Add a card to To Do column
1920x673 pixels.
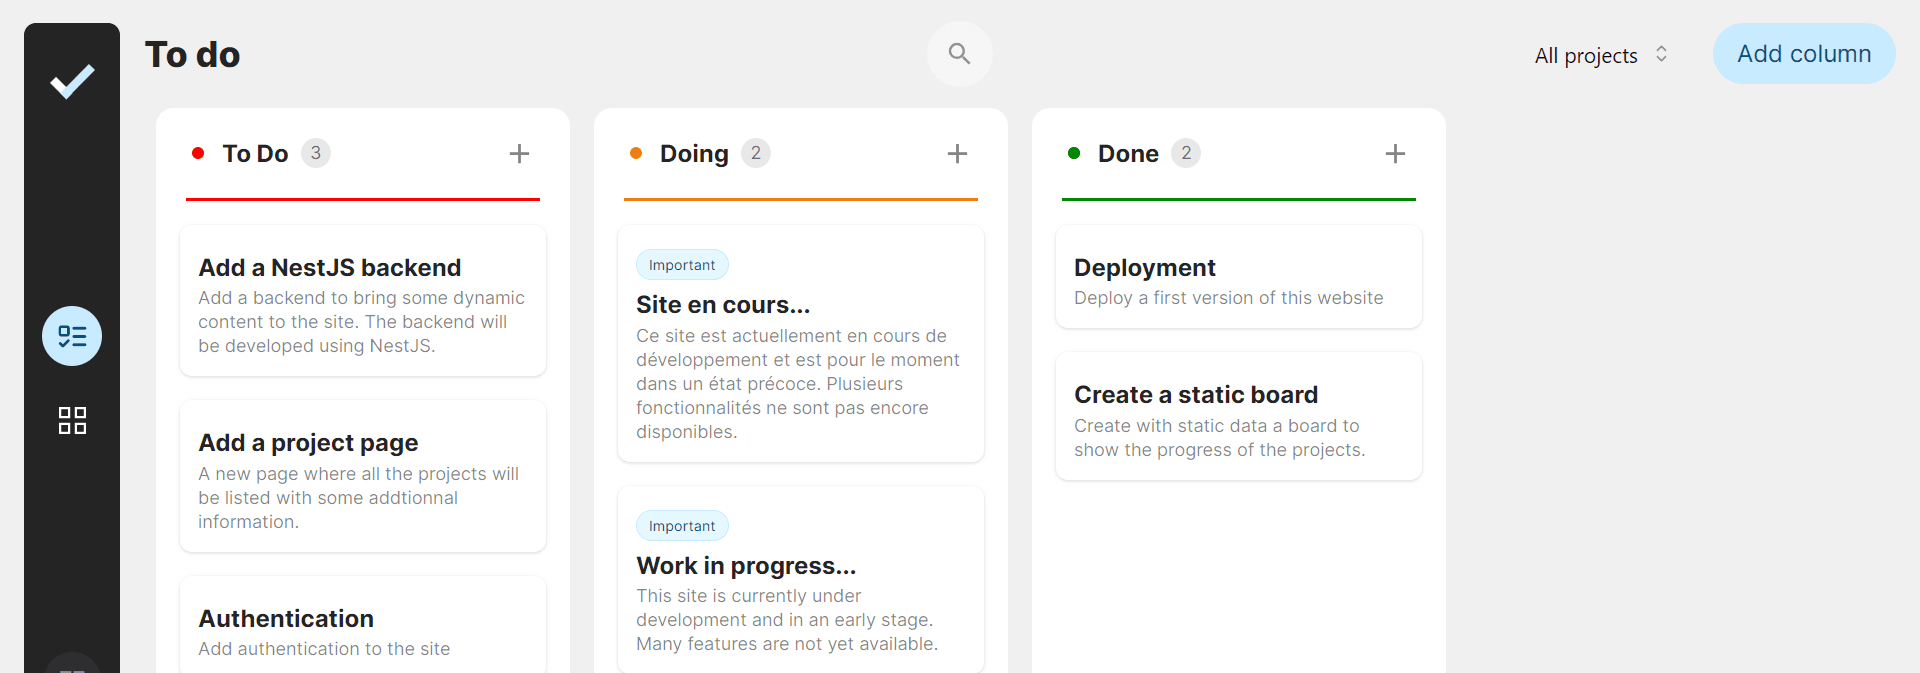tap(519, 154)
